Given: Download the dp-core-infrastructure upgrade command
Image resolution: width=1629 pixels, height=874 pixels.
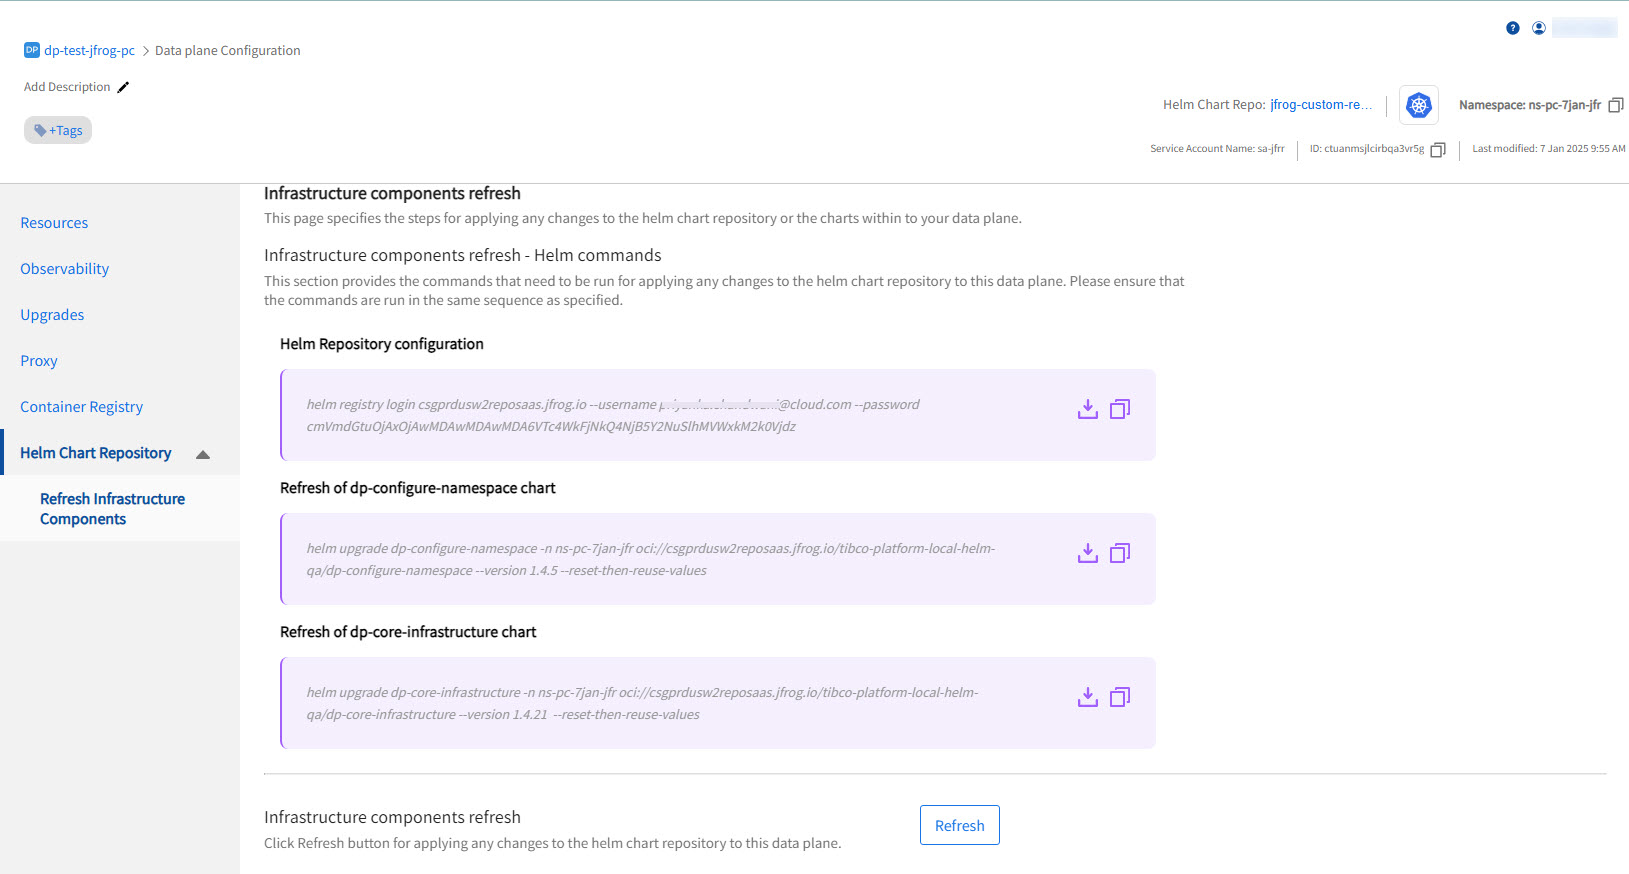Looking at the screenshot, I should coord(1088,697).
